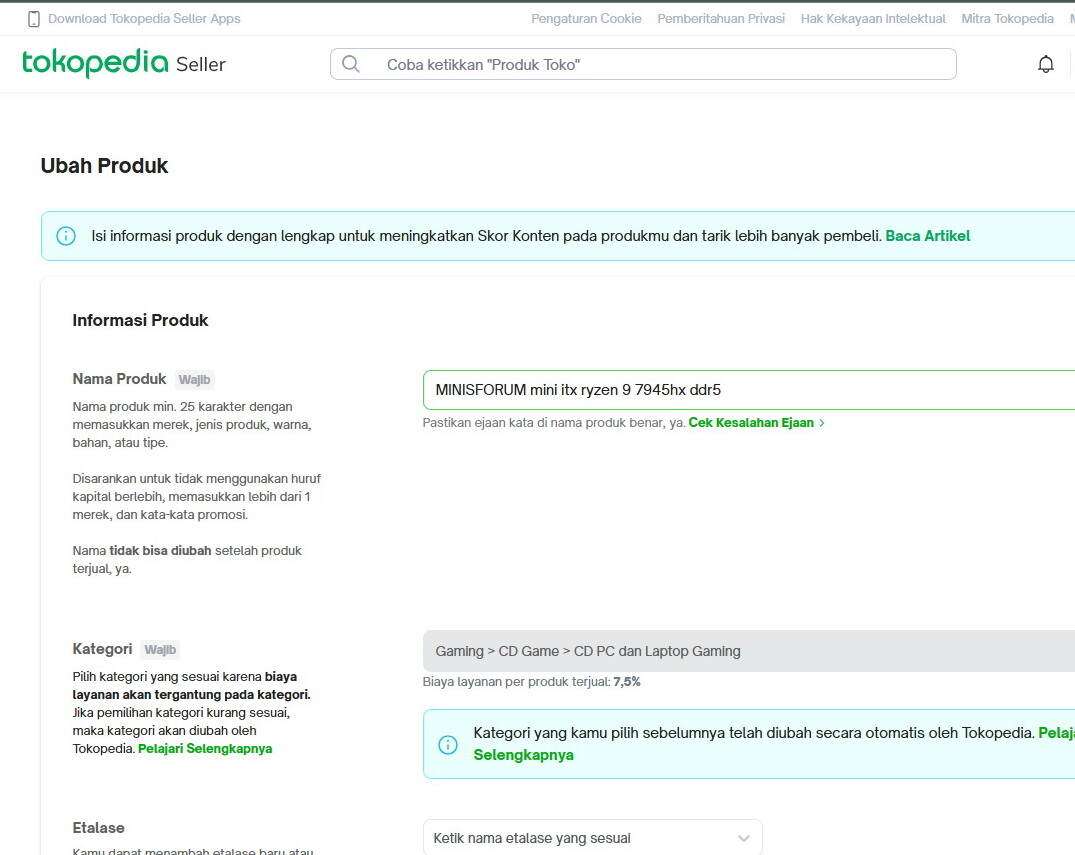Click the Nama Produk input field
Viewport: 1075px width, 855px height.
[749, 390]
